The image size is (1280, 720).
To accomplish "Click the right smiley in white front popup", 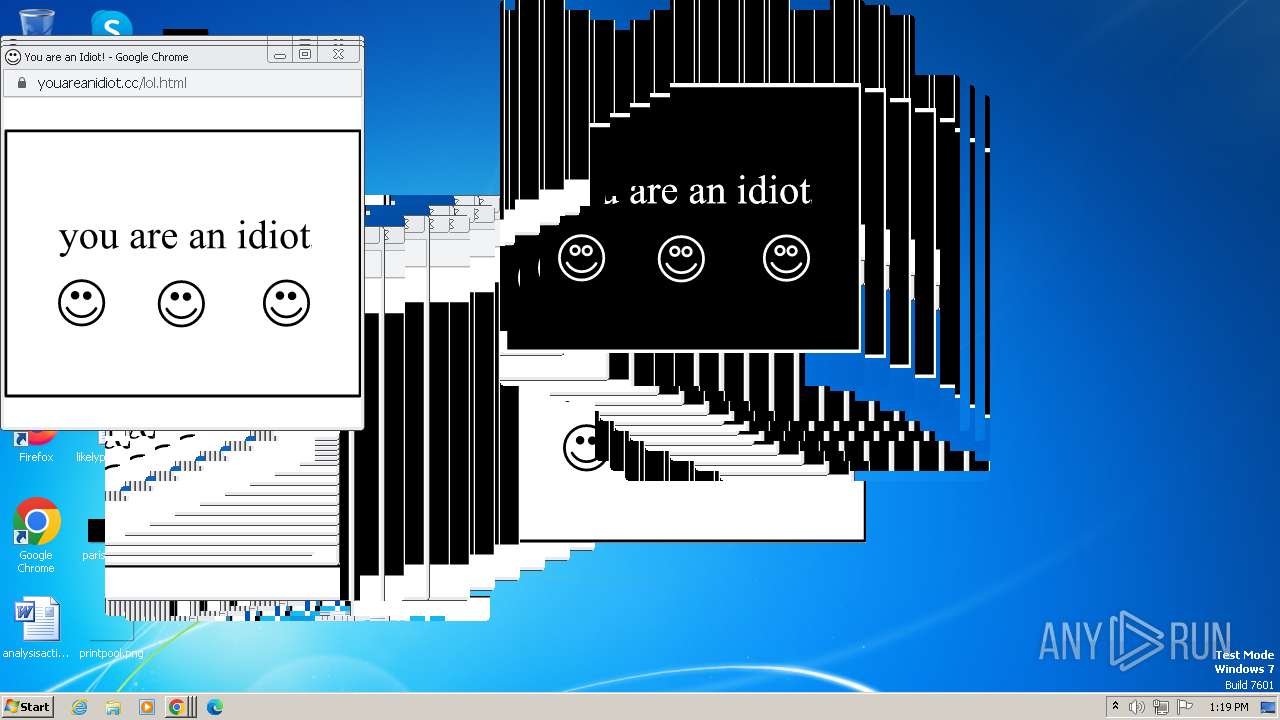I will click(286, 303).
